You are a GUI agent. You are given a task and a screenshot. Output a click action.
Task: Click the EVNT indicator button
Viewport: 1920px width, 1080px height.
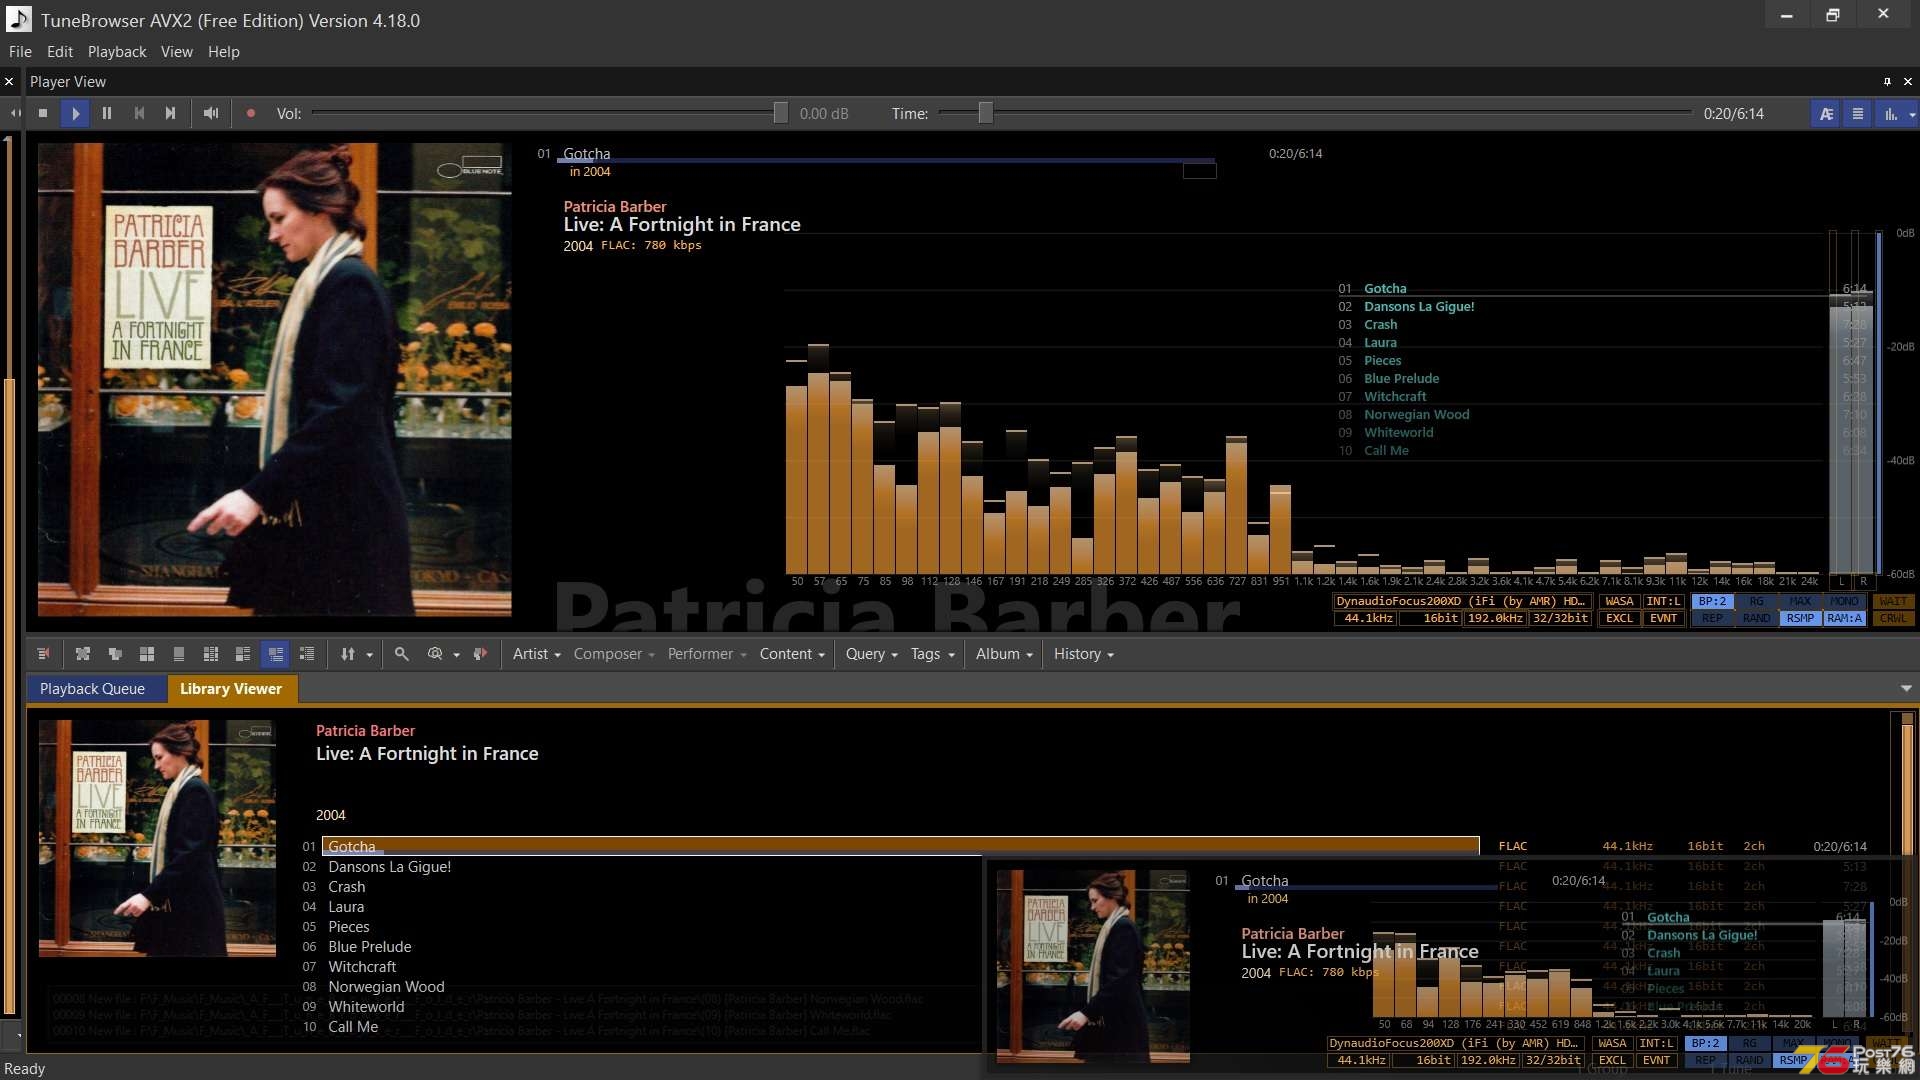point(1663,619)
